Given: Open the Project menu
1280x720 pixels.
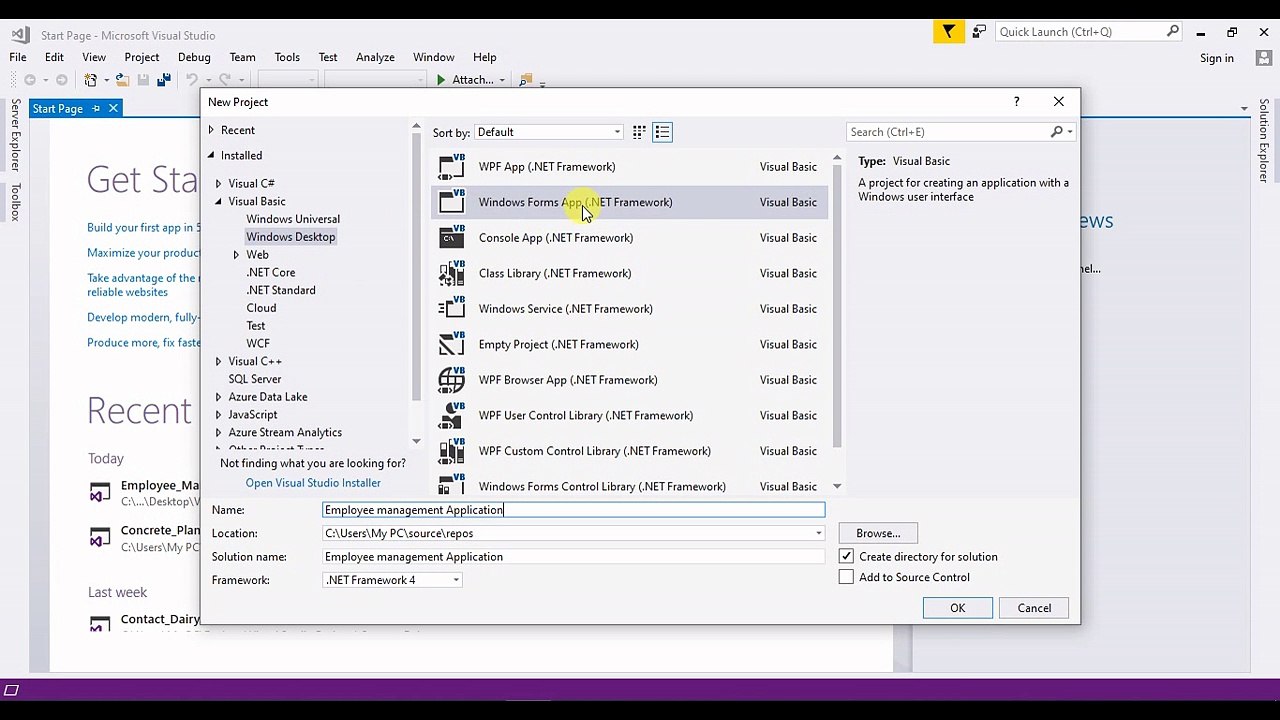Looking at the screenshot, I should 142,57.
